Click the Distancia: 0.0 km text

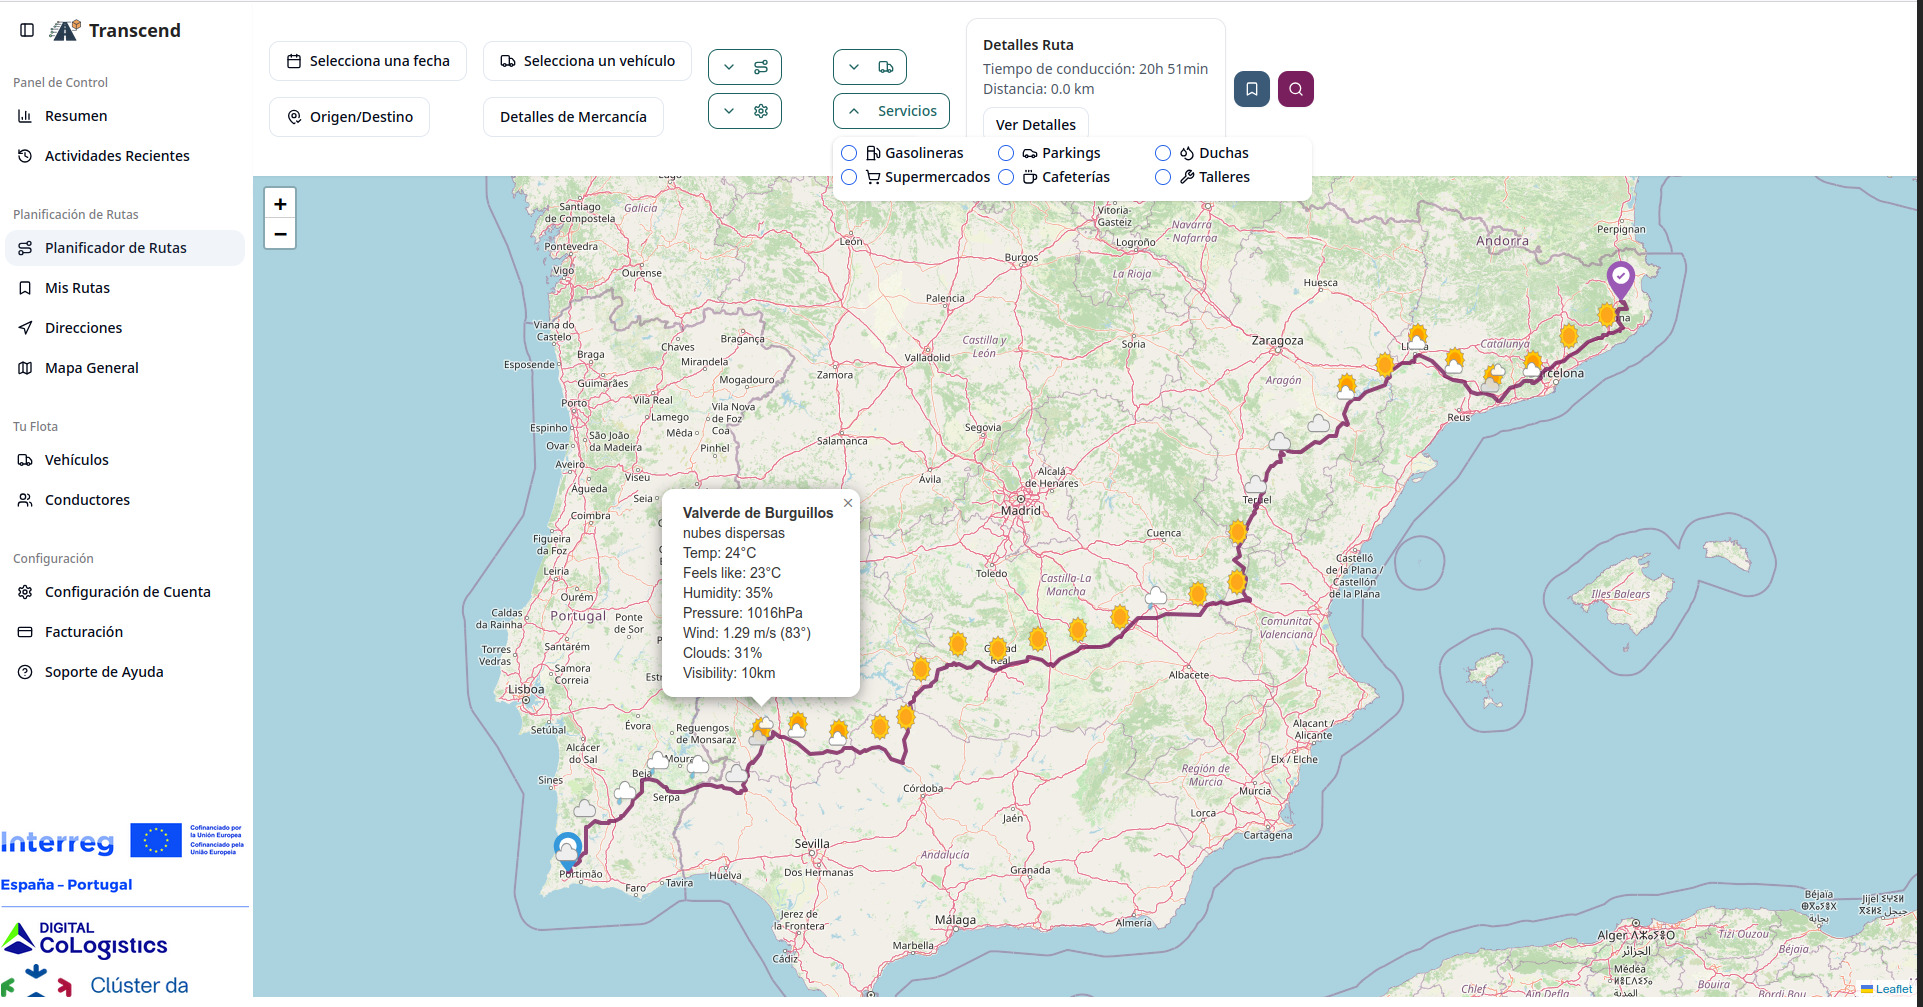pos(1038,89)
